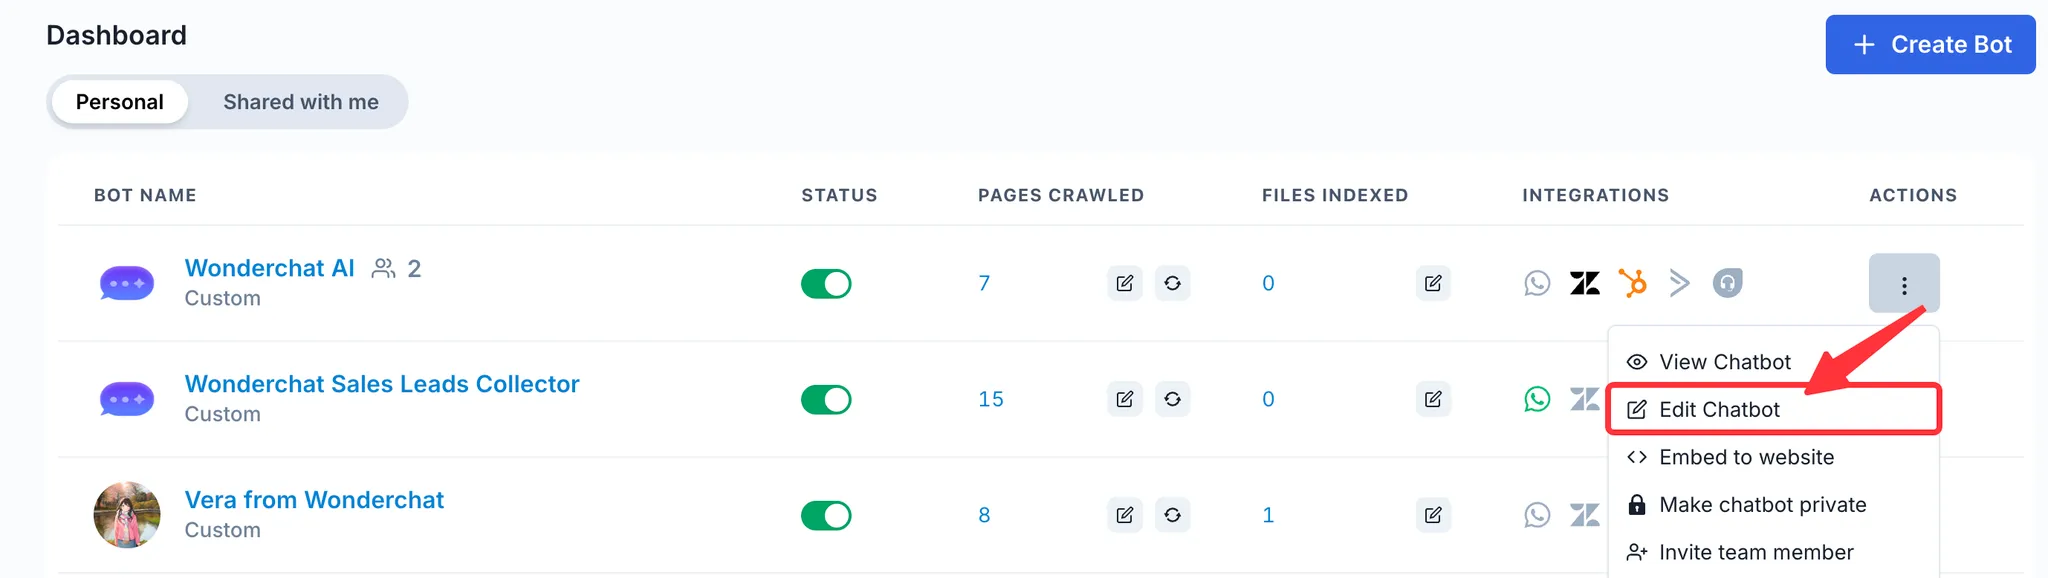
Task: Toggle status of Wonderchat Sales Leads Collector
Action: 826,400
